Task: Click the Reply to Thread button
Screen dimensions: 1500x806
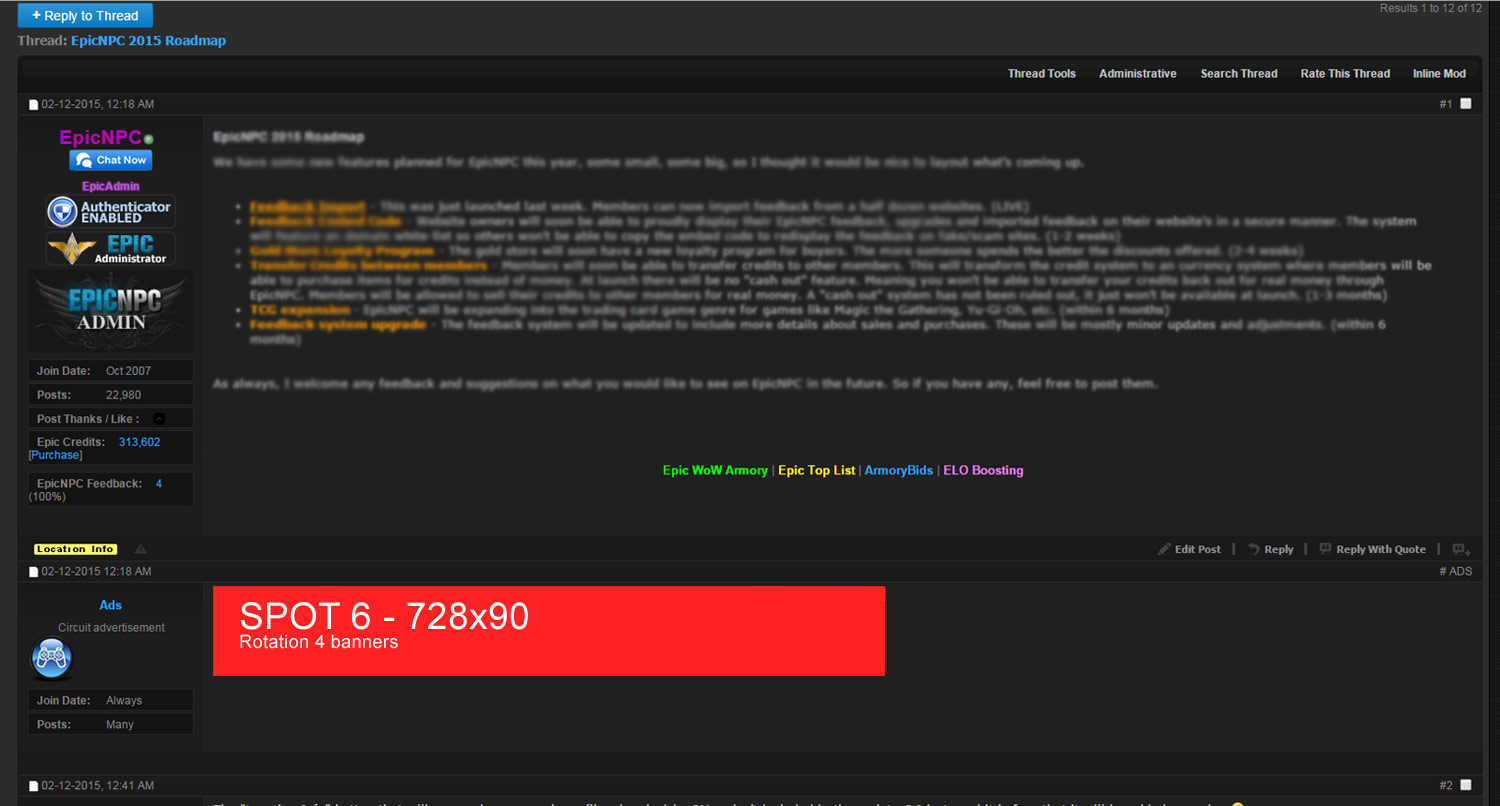Action: (85, 16)
